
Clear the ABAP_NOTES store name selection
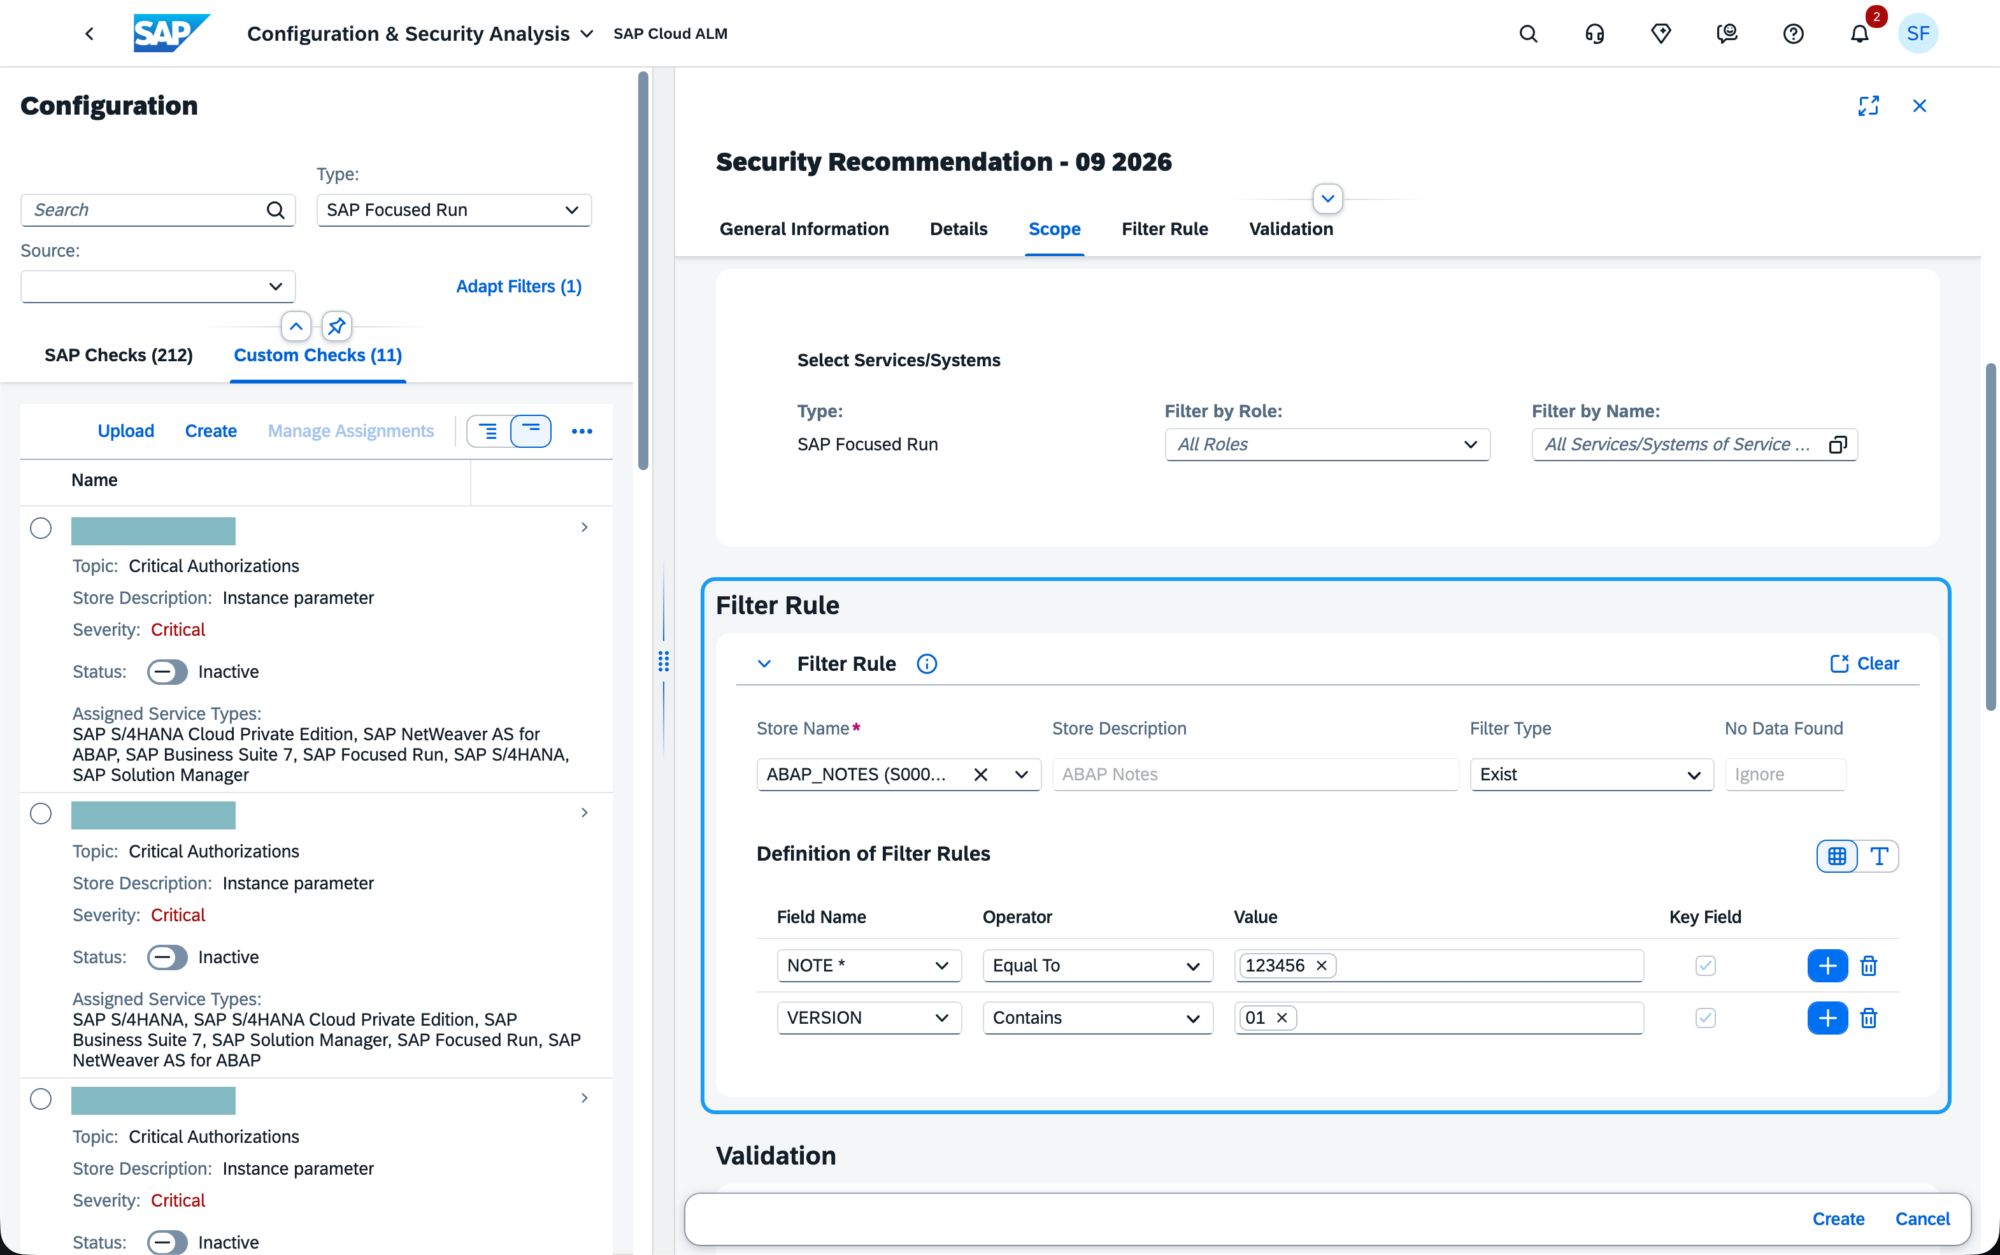(x=981, y=774)
